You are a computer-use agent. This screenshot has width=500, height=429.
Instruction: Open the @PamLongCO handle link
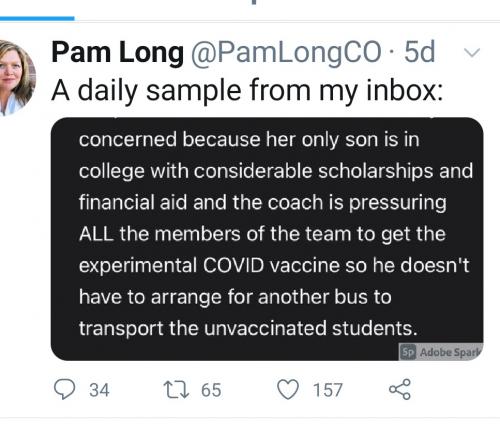(286, 53)
